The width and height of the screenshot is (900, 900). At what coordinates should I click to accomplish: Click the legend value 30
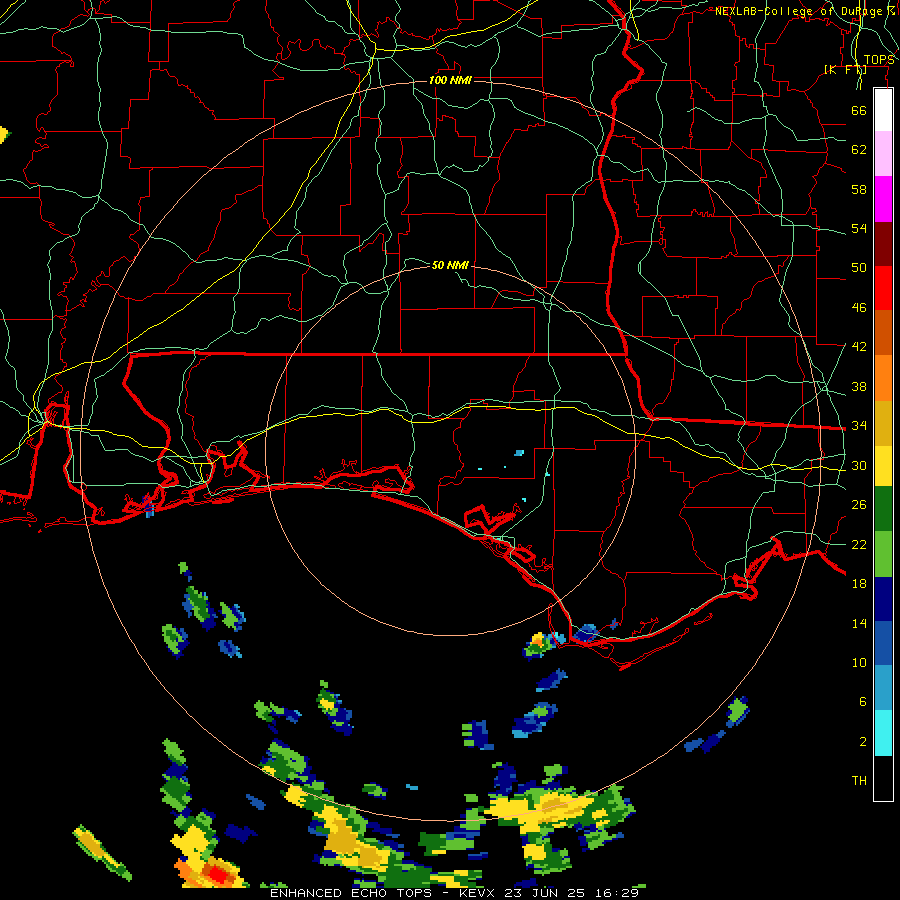(859, 465)
